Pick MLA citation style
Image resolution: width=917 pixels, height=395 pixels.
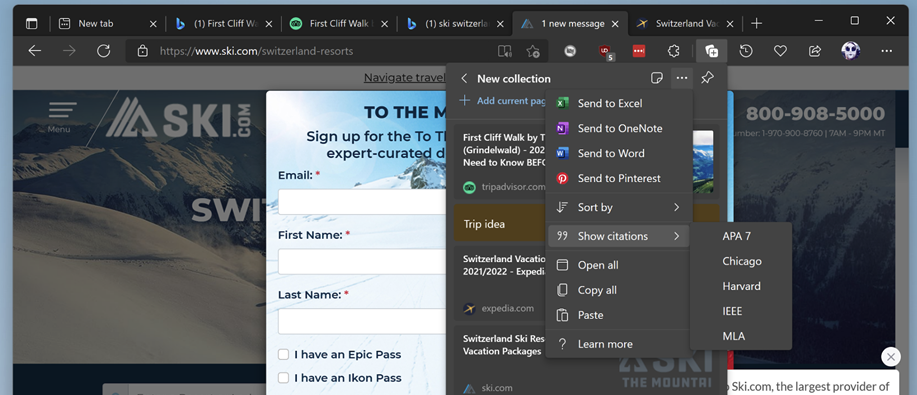pos(741,336)
